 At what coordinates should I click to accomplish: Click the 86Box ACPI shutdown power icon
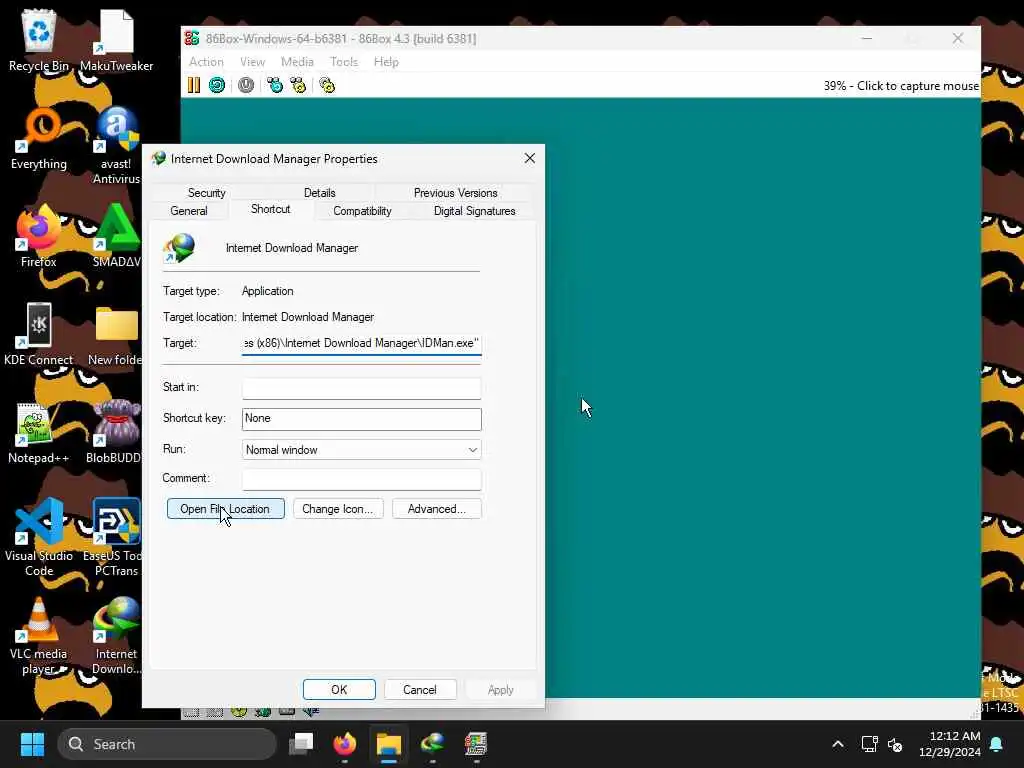(x=246, y=85)
